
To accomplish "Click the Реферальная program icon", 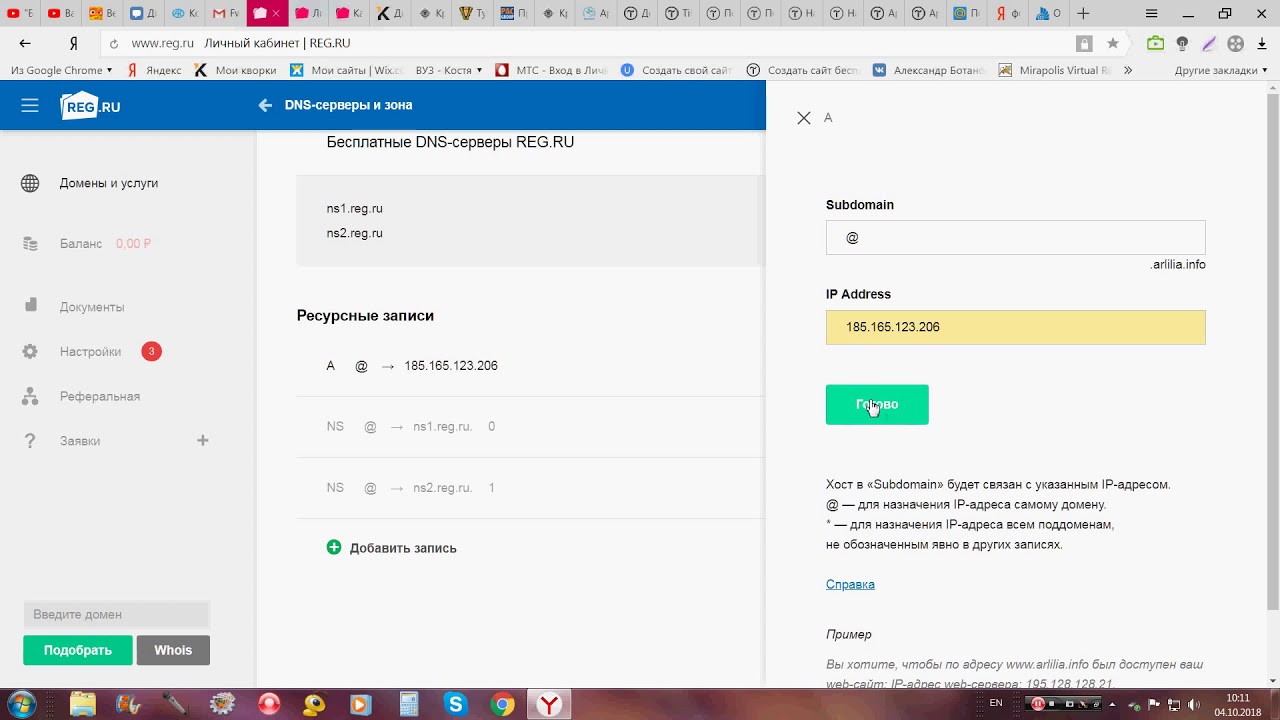I will [30, 396].
